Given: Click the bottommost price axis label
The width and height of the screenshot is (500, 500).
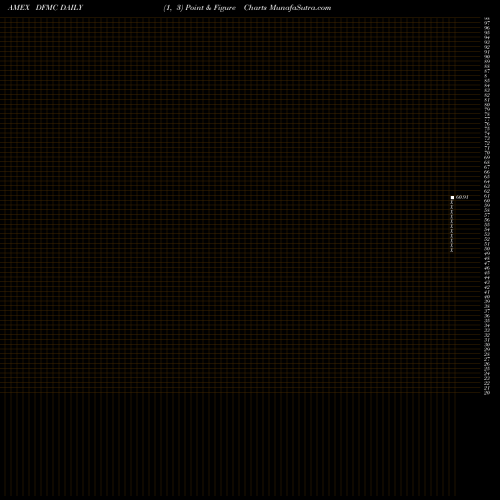Looking at the screenshot, I should pos(487,393).
